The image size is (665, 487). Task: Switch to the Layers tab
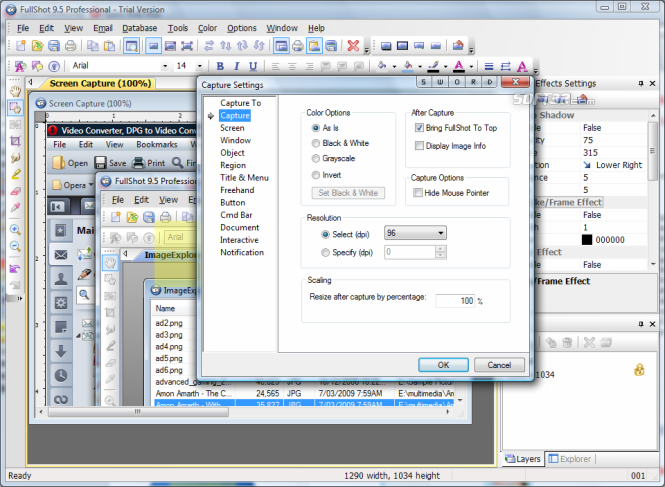[522, 459]
